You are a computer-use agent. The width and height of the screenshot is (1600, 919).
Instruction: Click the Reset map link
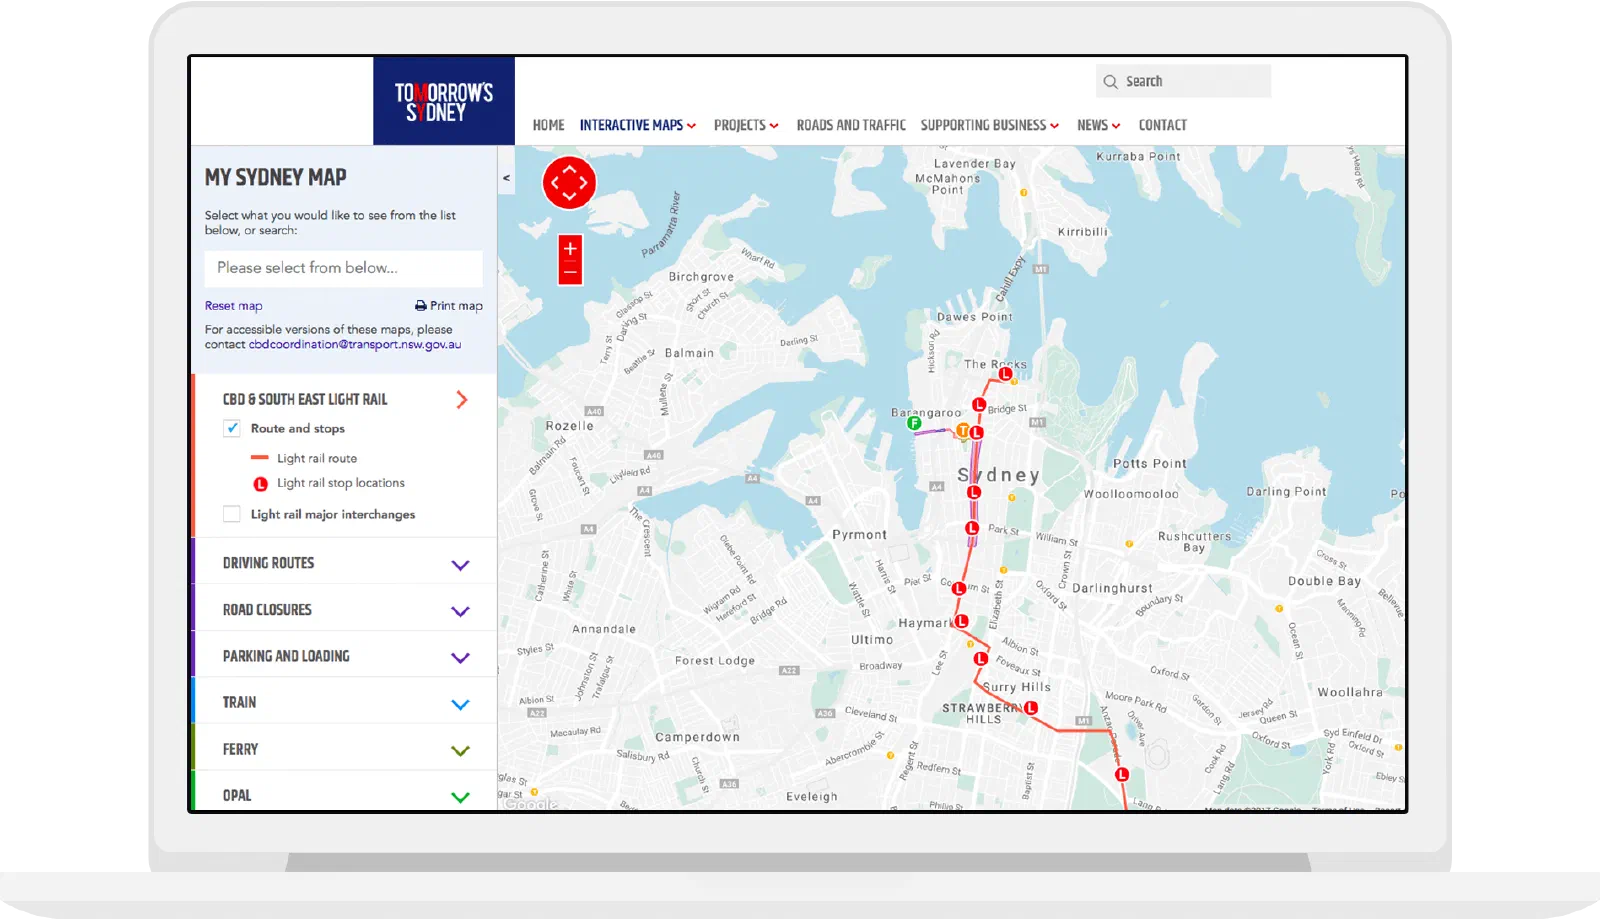click(x=234, y=306)
